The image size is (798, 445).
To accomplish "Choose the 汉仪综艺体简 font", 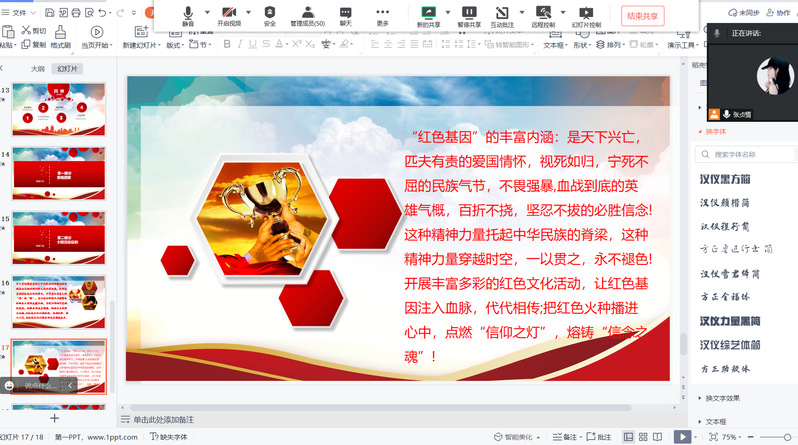I will tap(730, 345).
